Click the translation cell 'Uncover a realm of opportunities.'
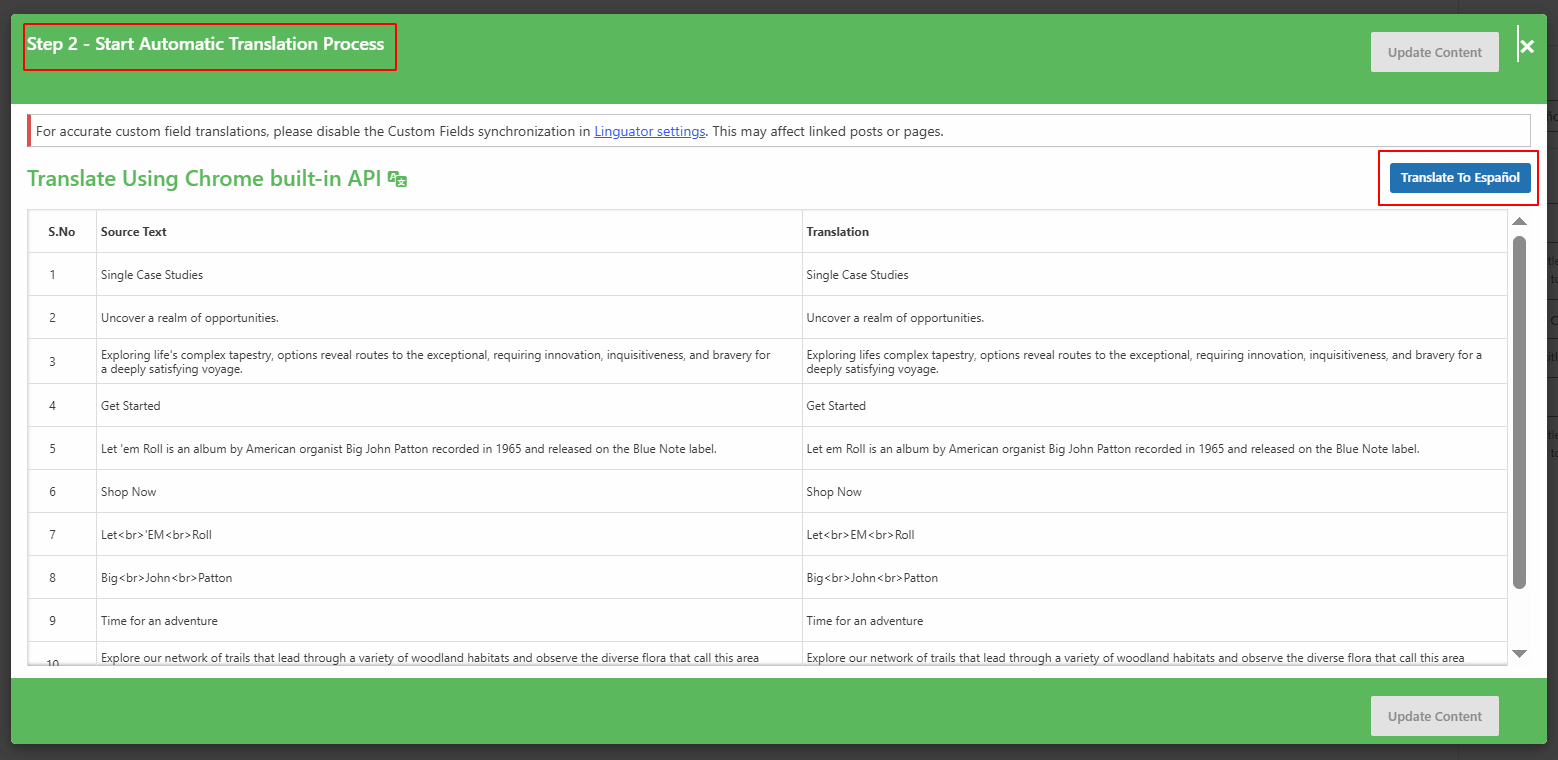Viewport: 1558px width, 760px height. (895, 317)
